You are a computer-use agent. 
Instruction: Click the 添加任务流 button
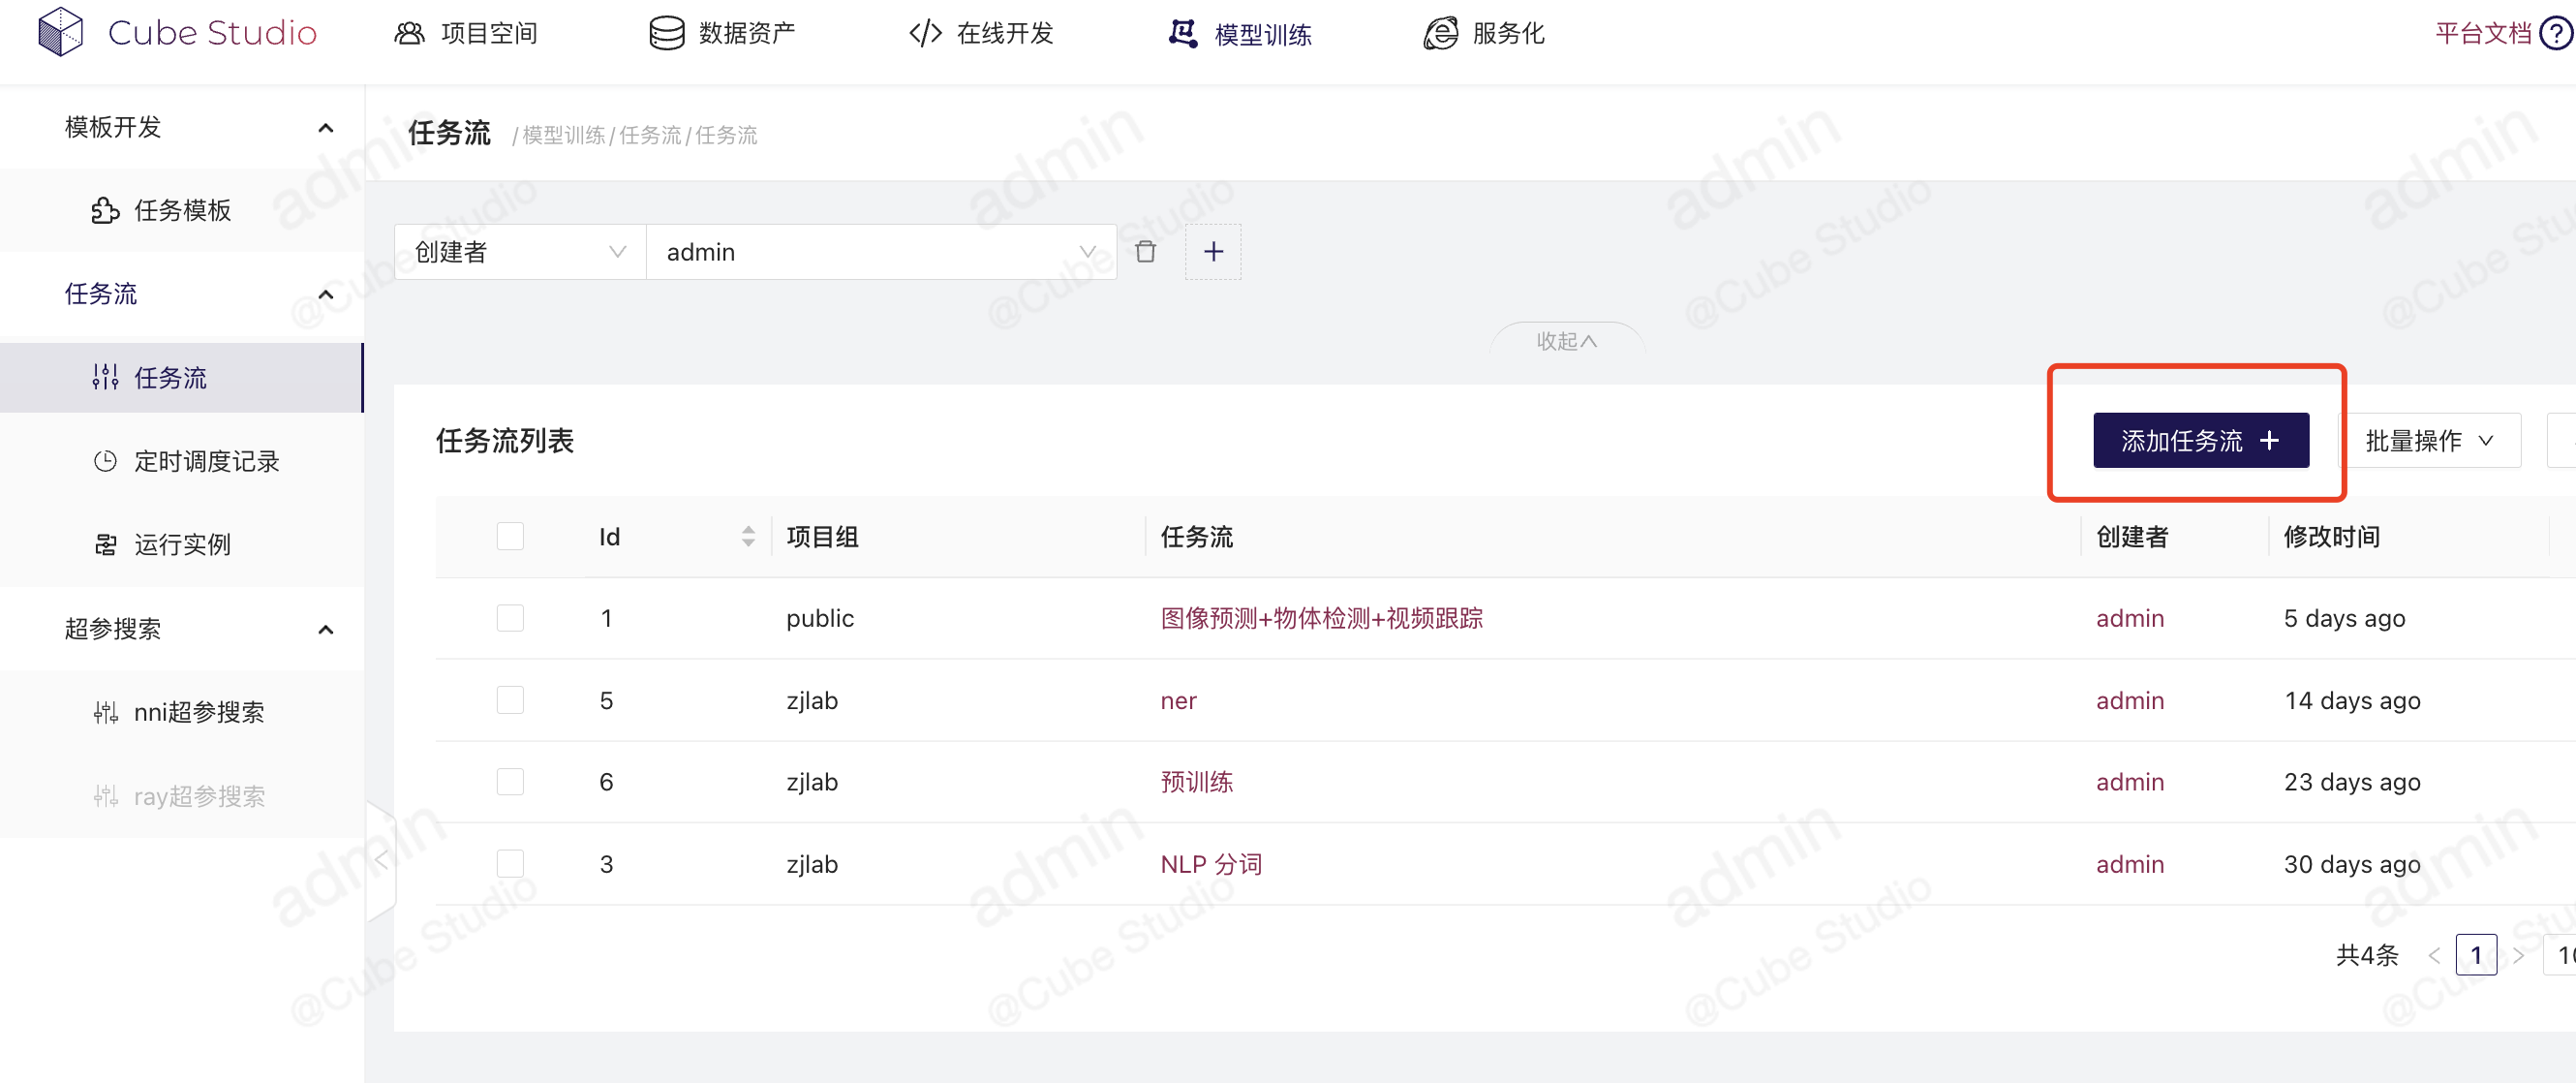tap(2200, 441)
